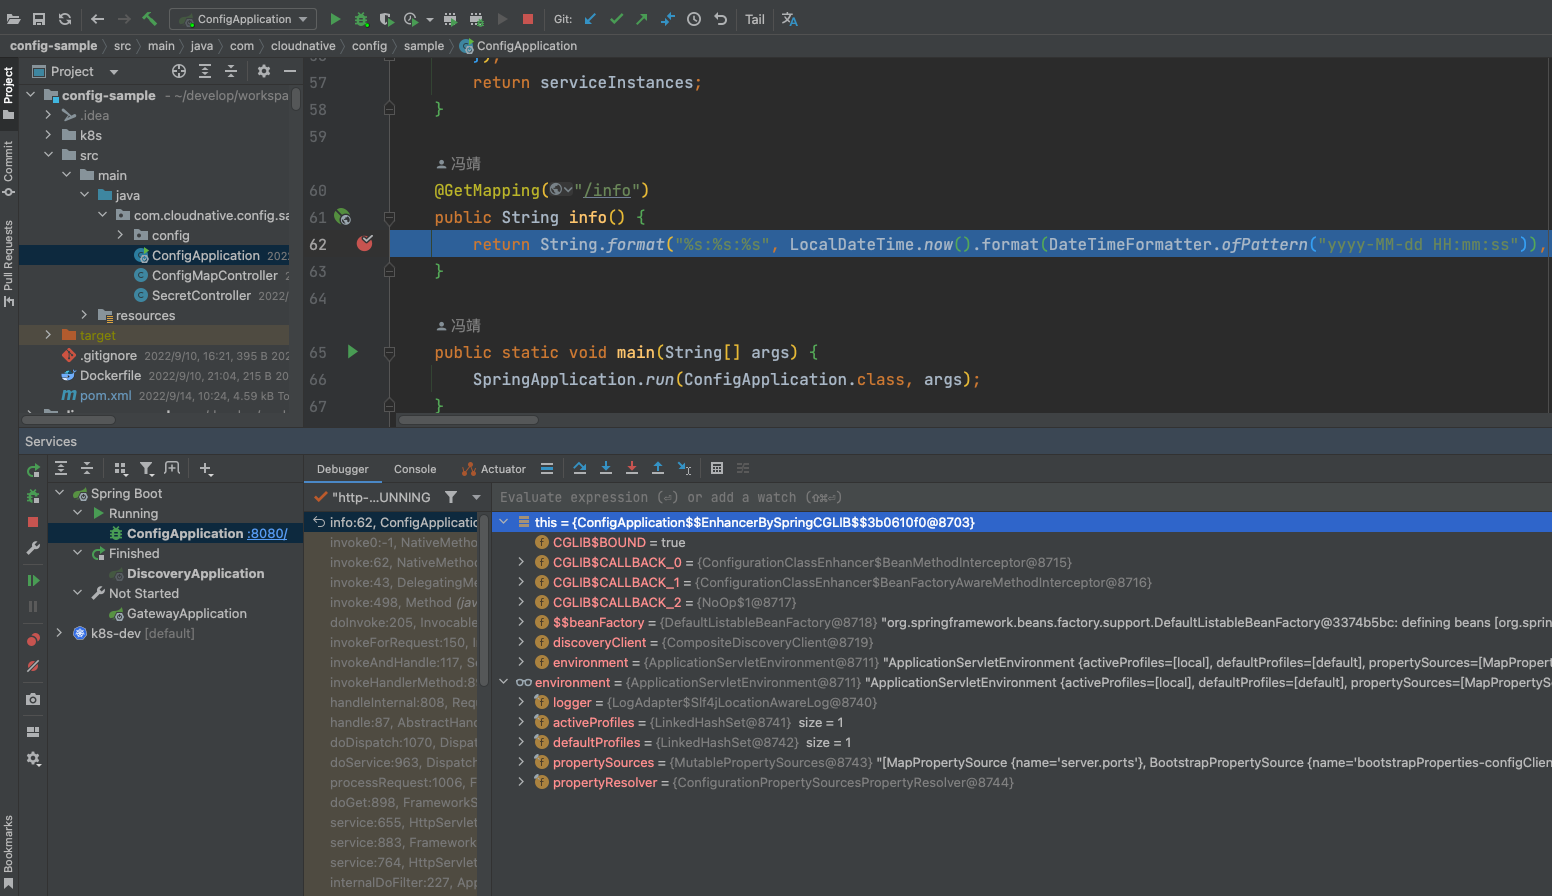Viewport: 1552px width, 896px height.
Task: Stop the running application (red square)
Action: pyautogui.click(x=528, y=19)
